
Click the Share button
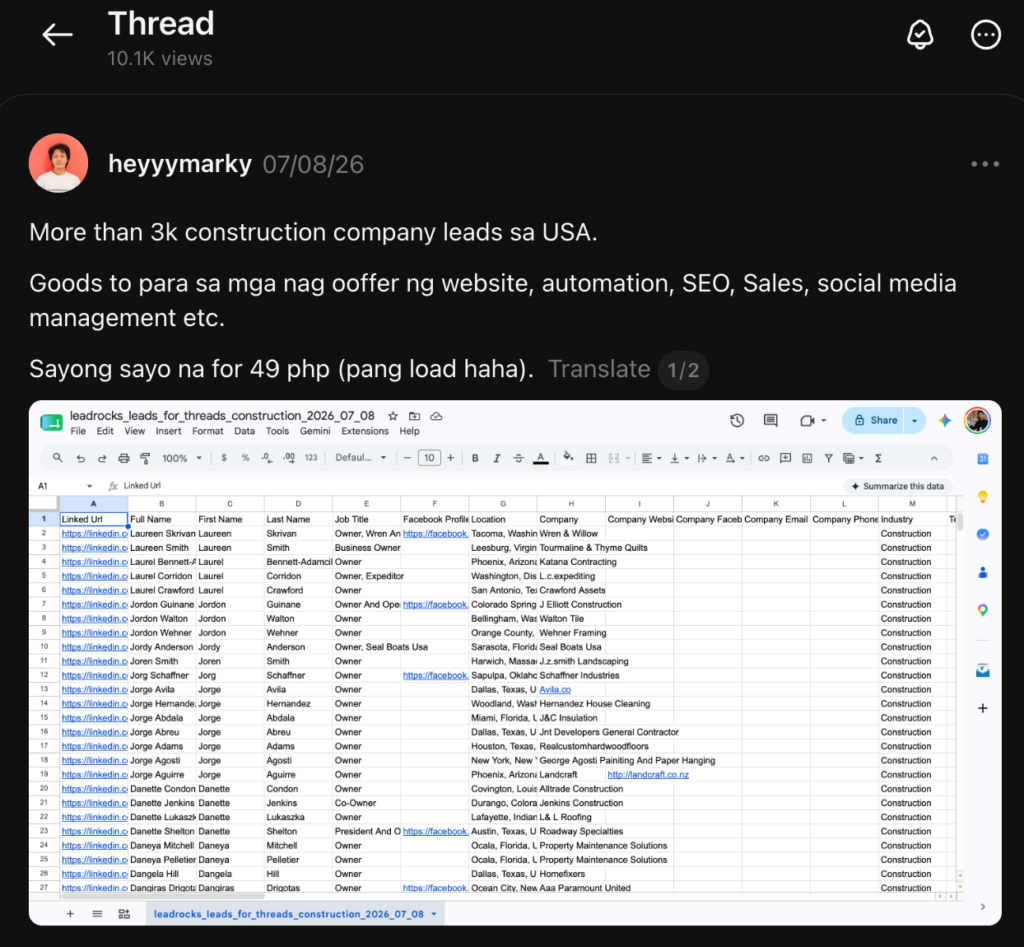[874, 421]
